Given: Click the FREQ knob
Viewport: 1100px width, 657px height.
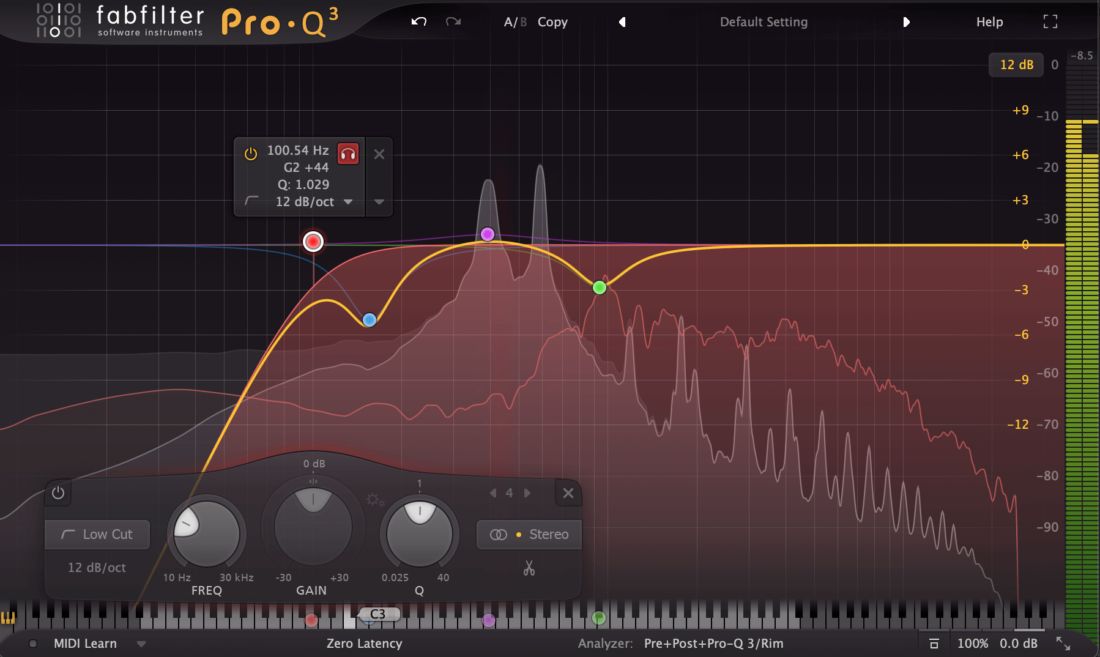Looking at the screenshot, I should point(207,534).
